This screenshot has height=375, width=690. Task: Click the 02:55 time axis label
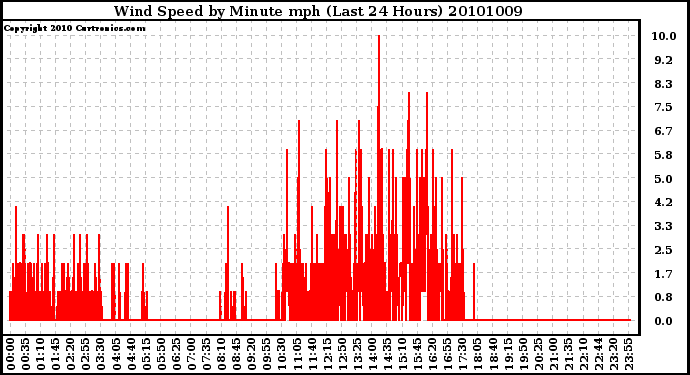(x=86, y=355)
